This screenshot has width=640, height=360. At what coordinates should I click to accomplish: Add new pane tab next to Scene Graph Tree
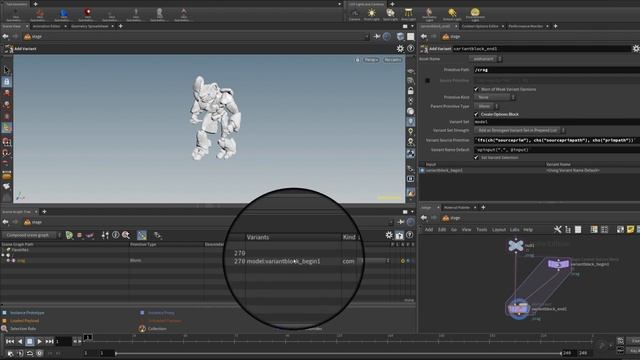(44, 212)
